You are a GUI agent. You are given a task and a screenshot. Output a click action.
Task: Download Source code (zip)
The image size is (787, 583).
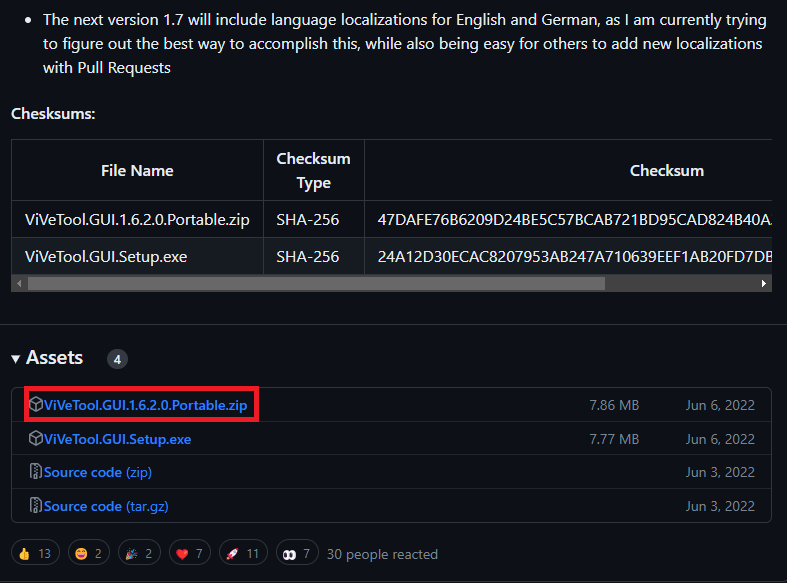point(98,473)
